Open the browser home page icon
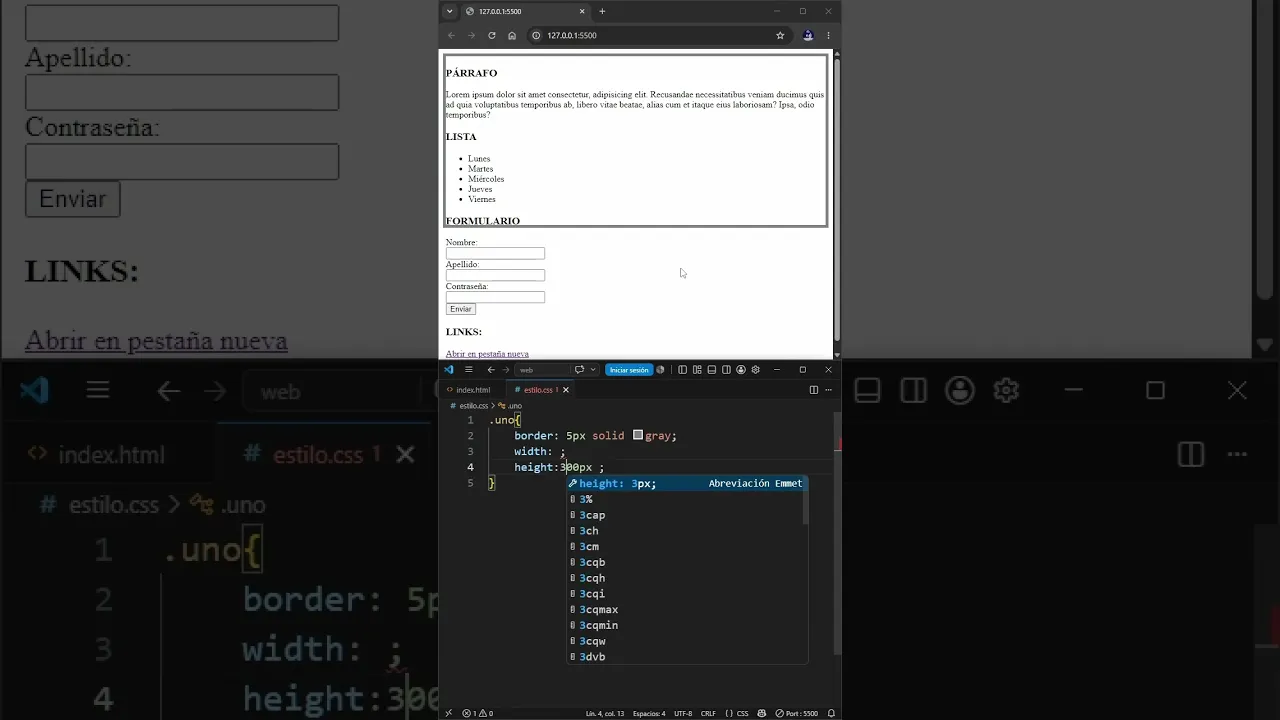This screenshot has height=720, width=1280. (511, 35)
